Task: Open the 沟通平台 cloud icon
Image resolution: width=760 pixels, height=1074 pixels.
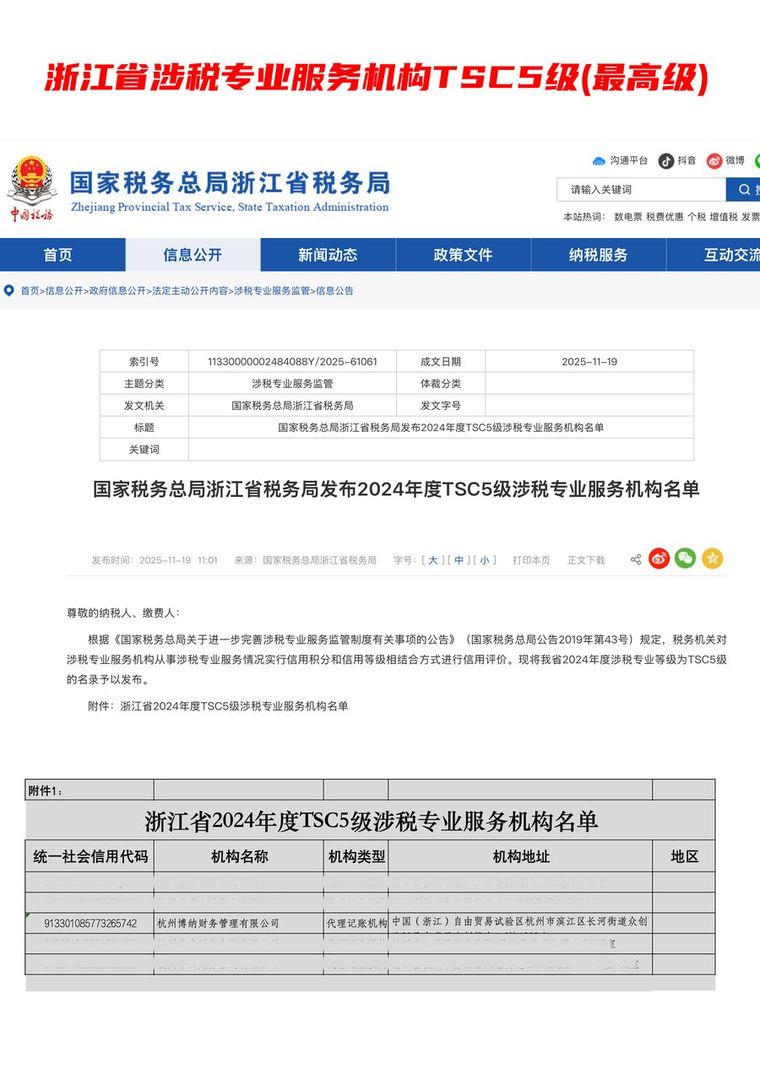Action: [599, 161]
